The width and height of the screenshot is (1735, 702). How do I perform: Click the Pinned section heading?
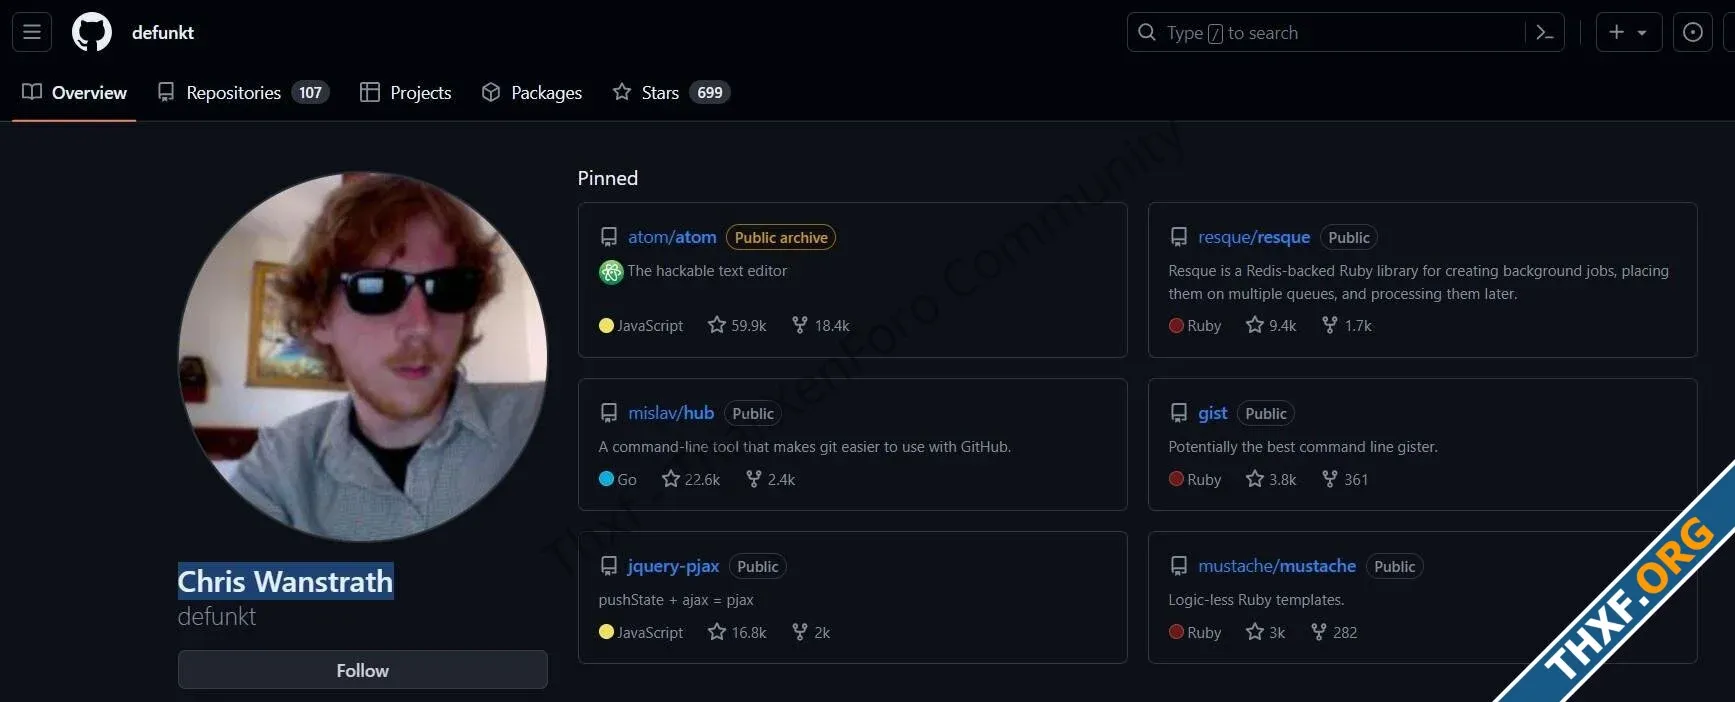608,178
